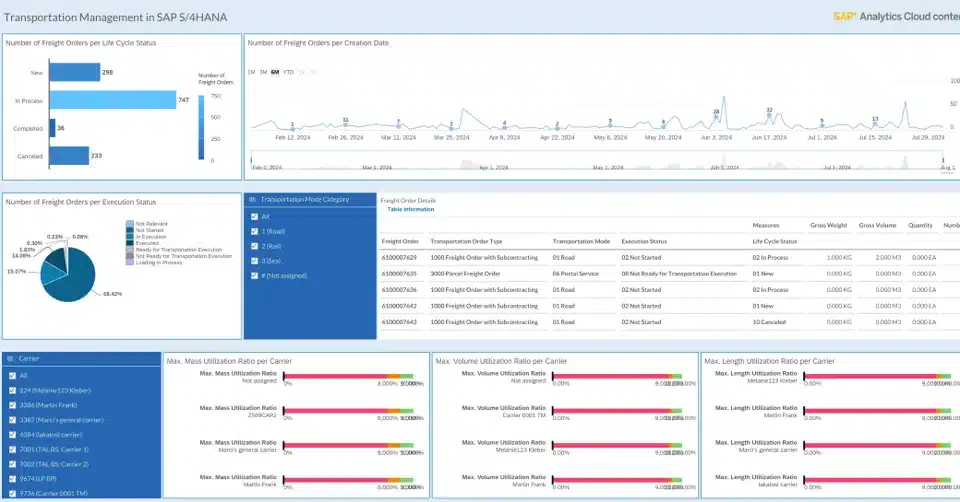
Task: Click the Jun 17, 2024 data point labeled 32
Action: [770, 115]
